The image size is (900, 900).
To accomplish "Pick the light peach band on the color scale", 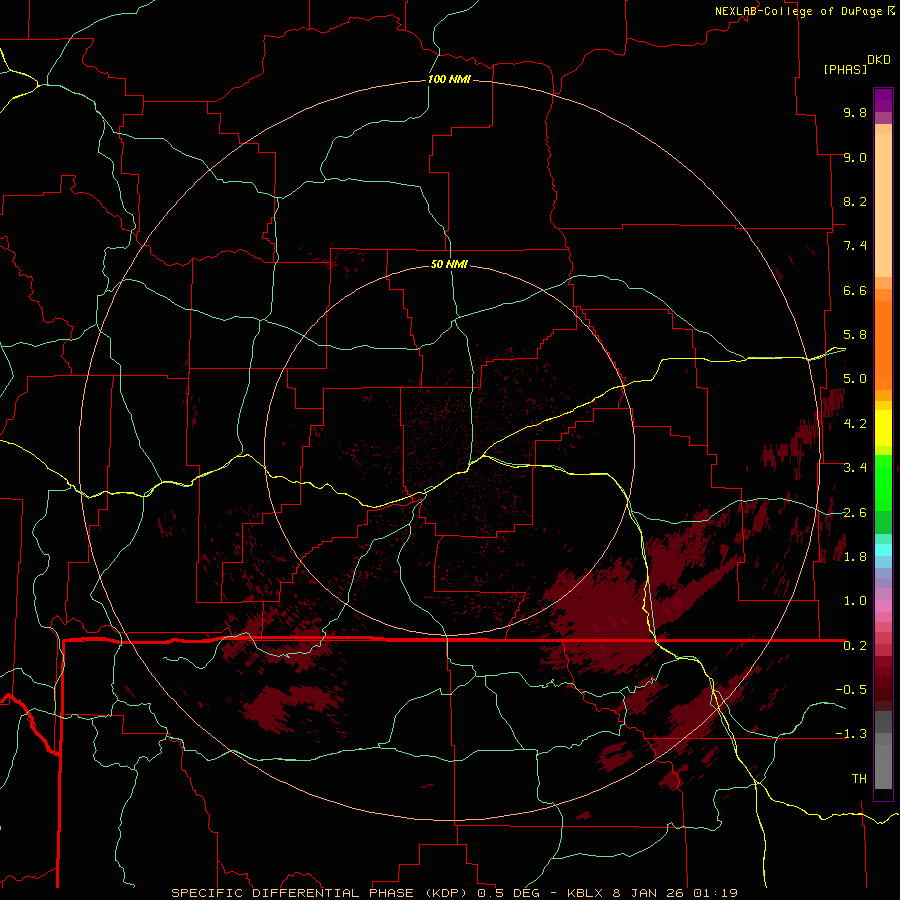I will click(883, 205).
